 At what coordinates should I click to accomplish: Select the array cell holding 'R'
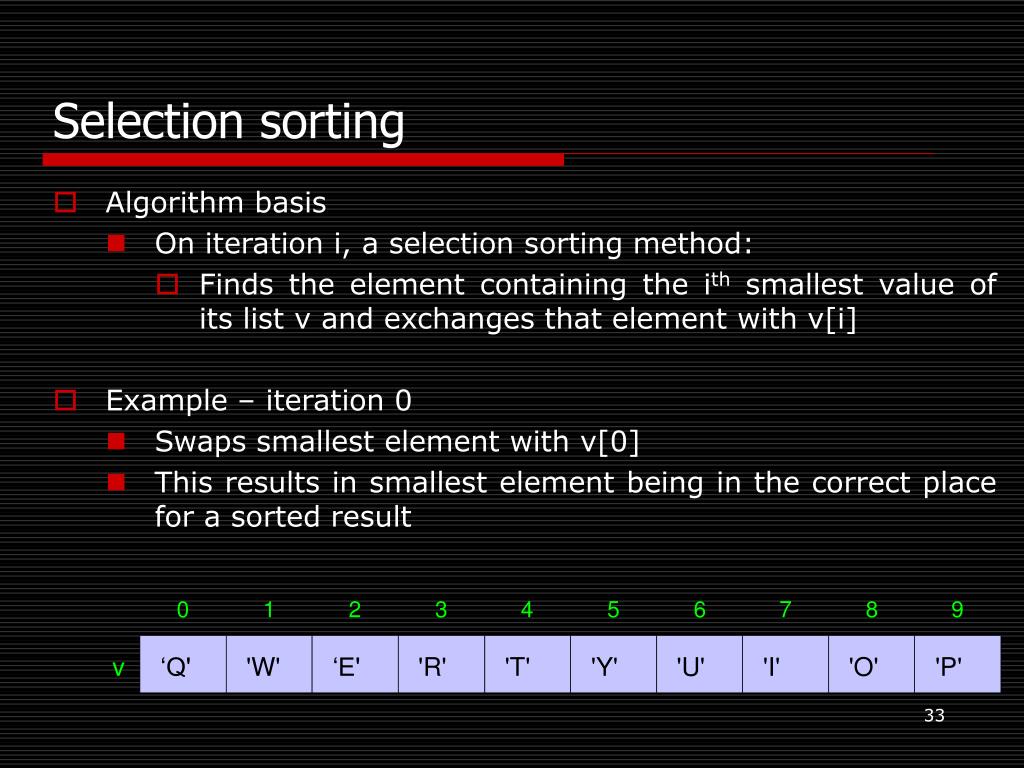(441, 664)
